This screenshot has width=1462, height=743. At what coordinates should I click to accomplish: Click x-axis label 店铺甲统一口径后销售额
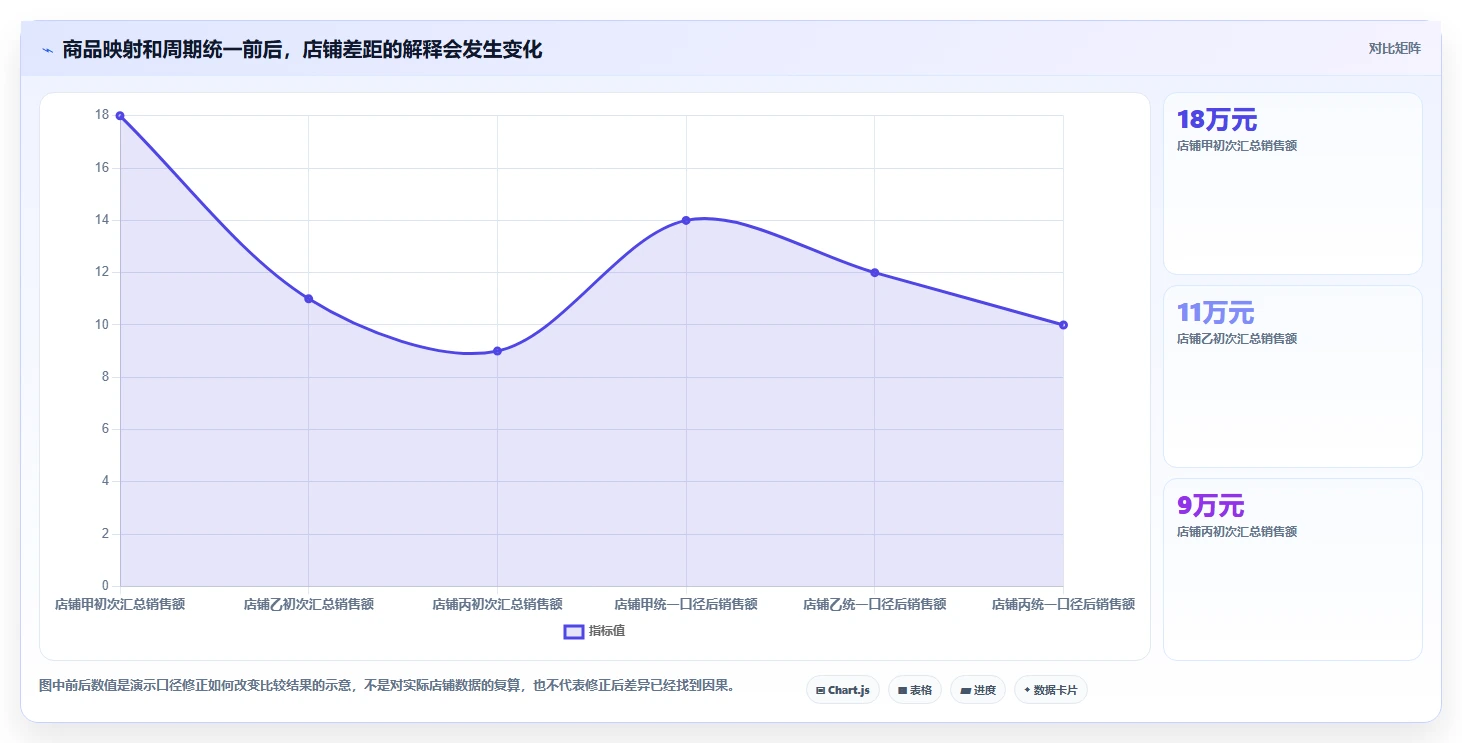click(x=686, y=604)
